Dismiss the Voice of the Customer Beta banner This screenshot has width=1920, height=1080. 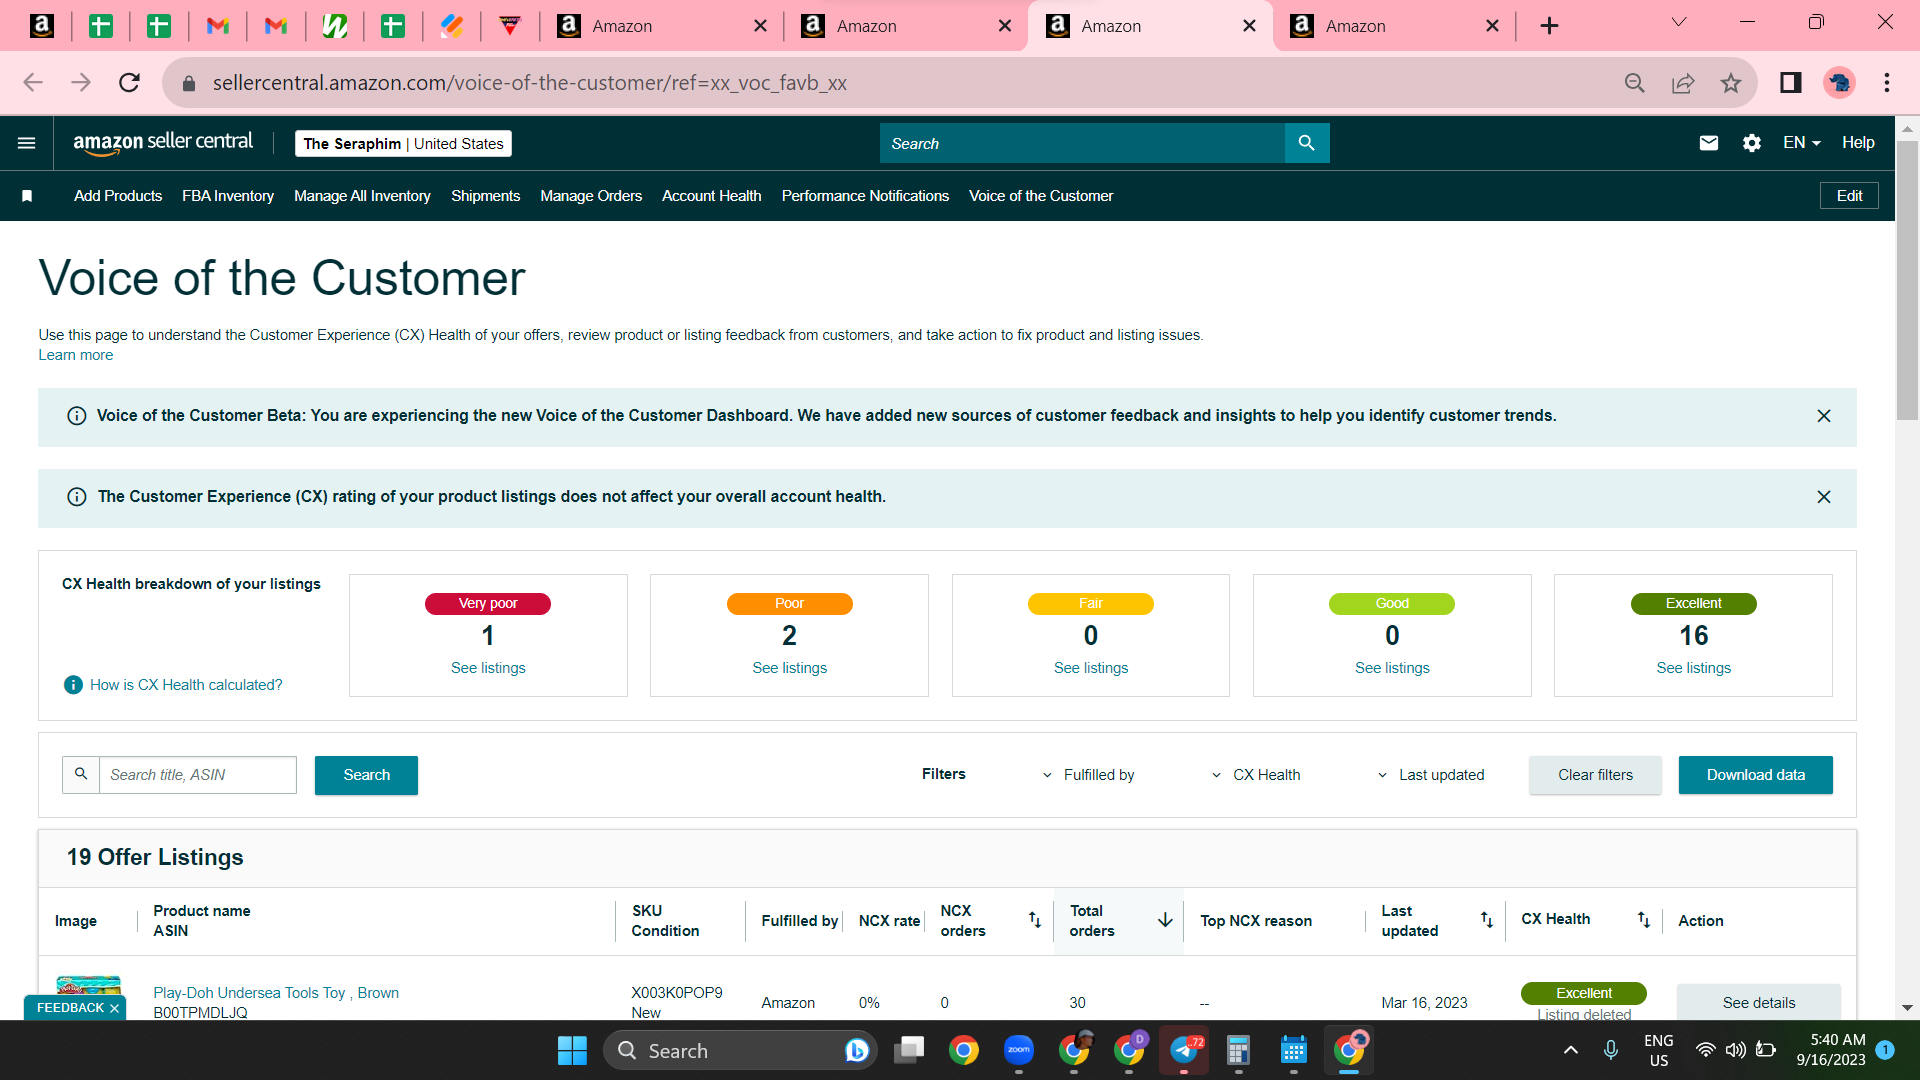[x=1824, y=416]
